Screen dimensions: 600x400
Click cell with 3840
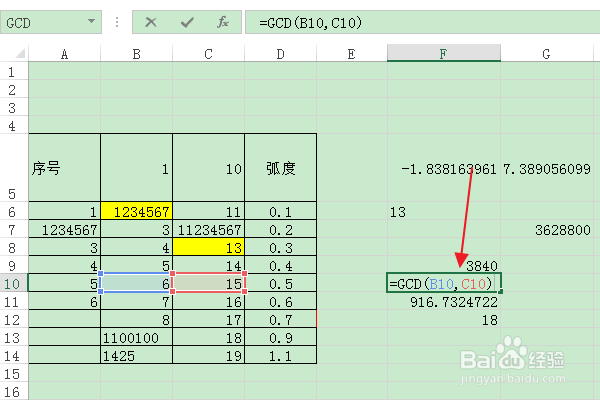pos(444,265)
